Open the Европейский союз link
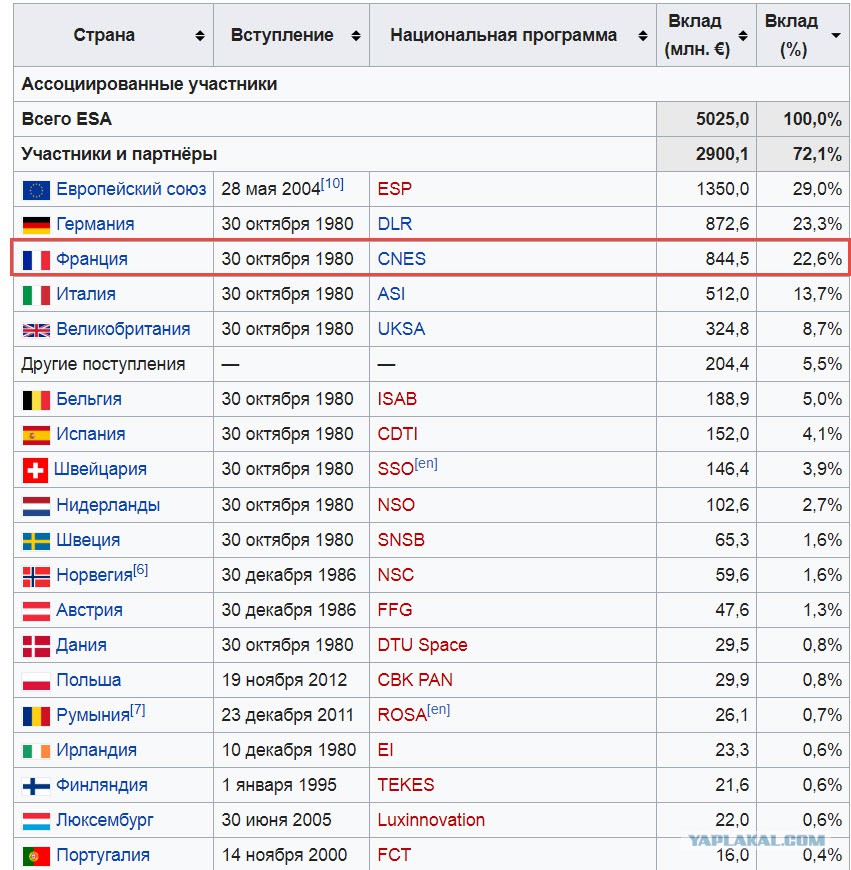The image size is (851, 870). [131, 189]
